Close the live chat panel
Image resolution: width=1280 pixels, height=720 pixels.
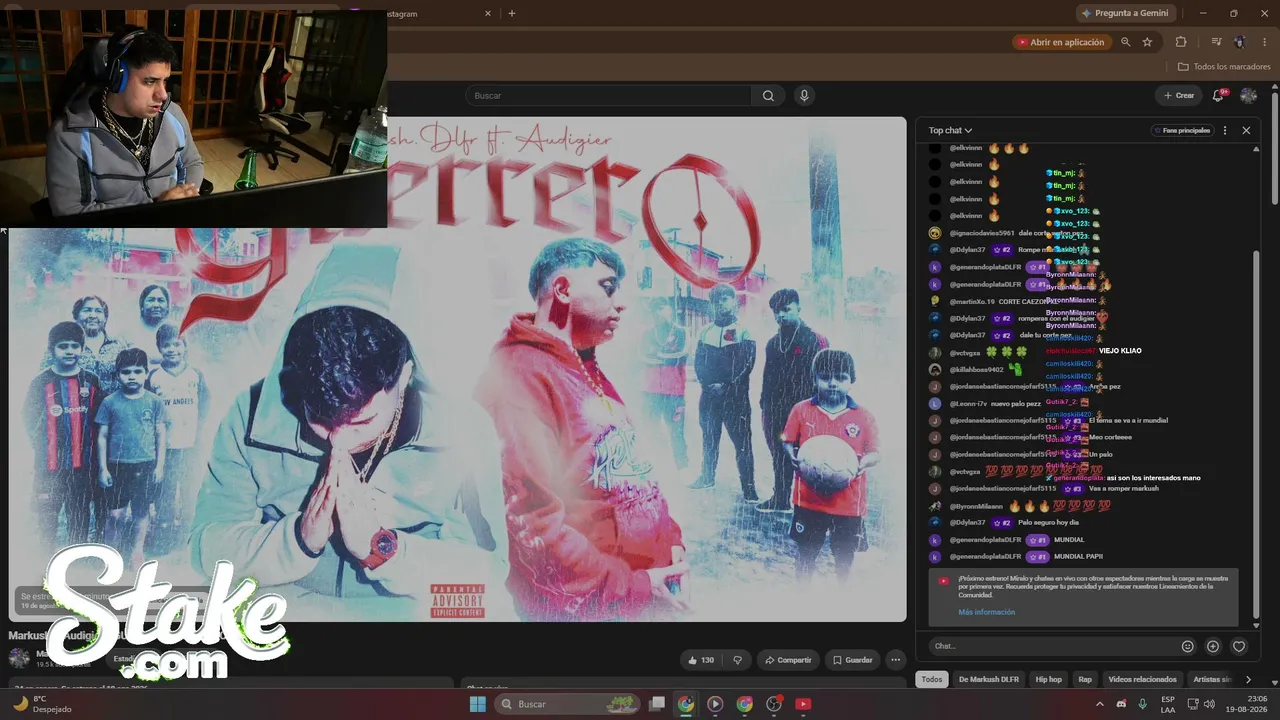[1246, 130]
